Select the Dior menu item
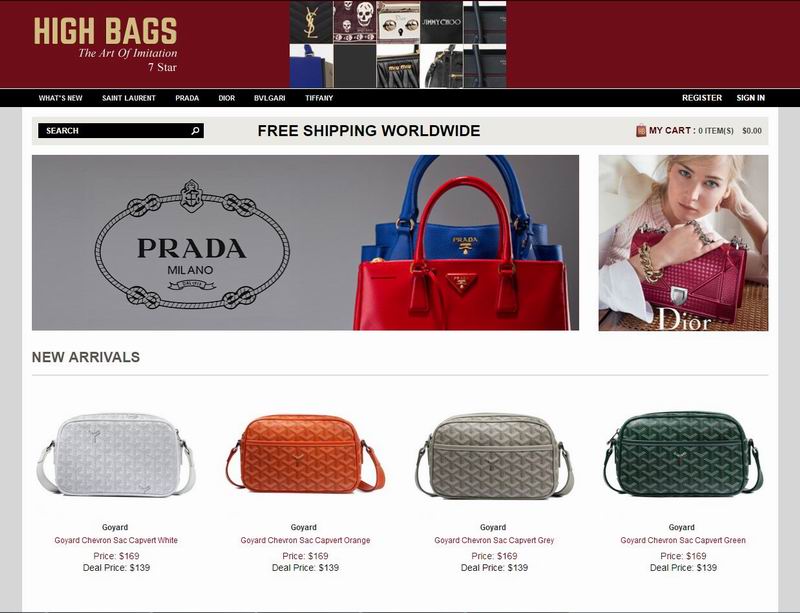 [x=227, y=98]
